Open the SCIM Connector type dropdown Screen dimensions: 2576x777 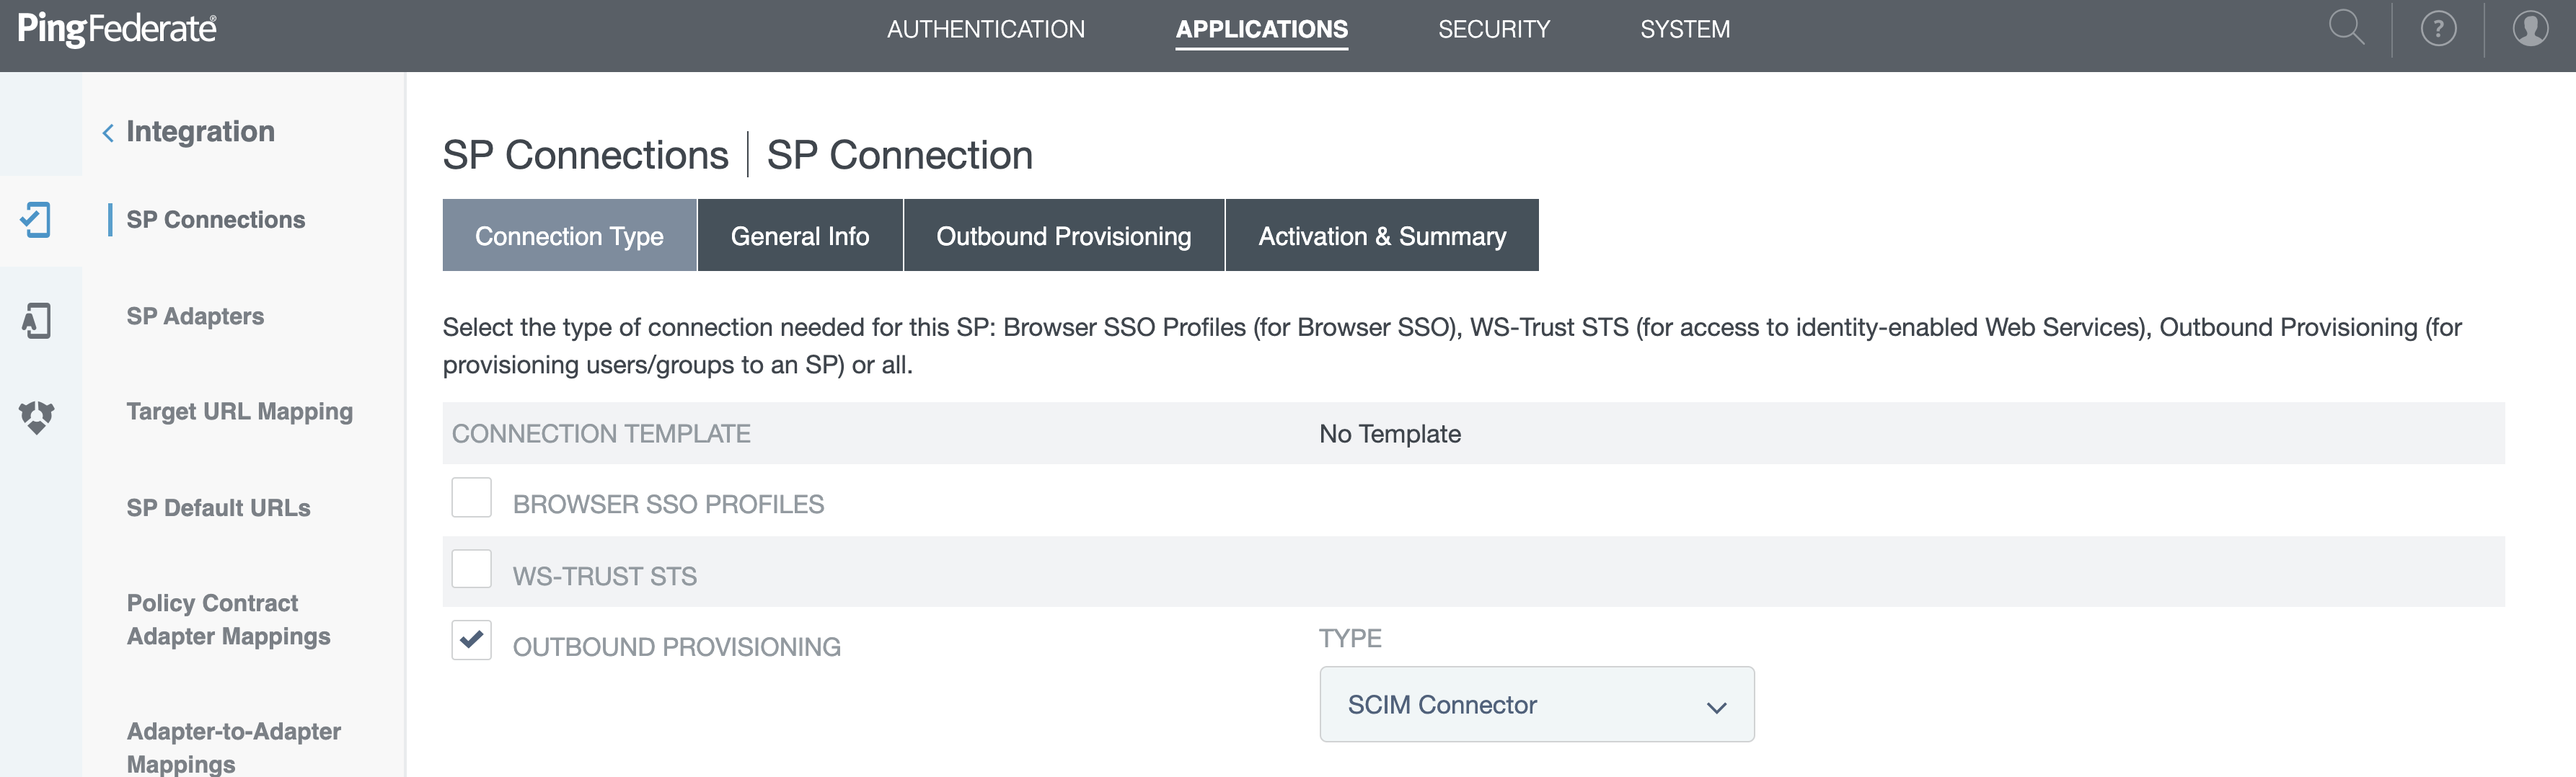click(x=1536, y=705)
